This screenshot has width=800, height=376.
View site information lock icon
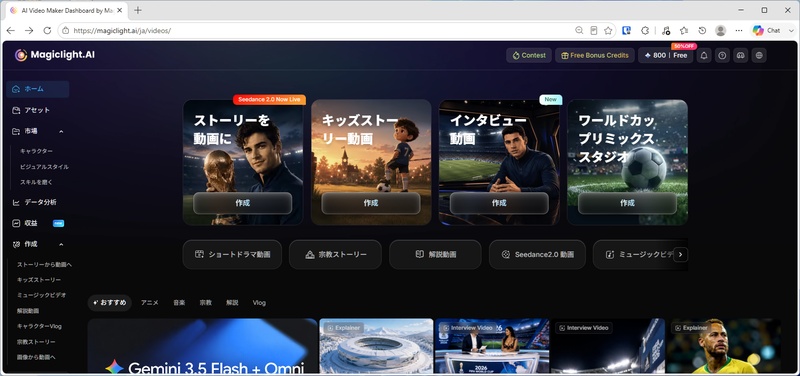[65, 31]
